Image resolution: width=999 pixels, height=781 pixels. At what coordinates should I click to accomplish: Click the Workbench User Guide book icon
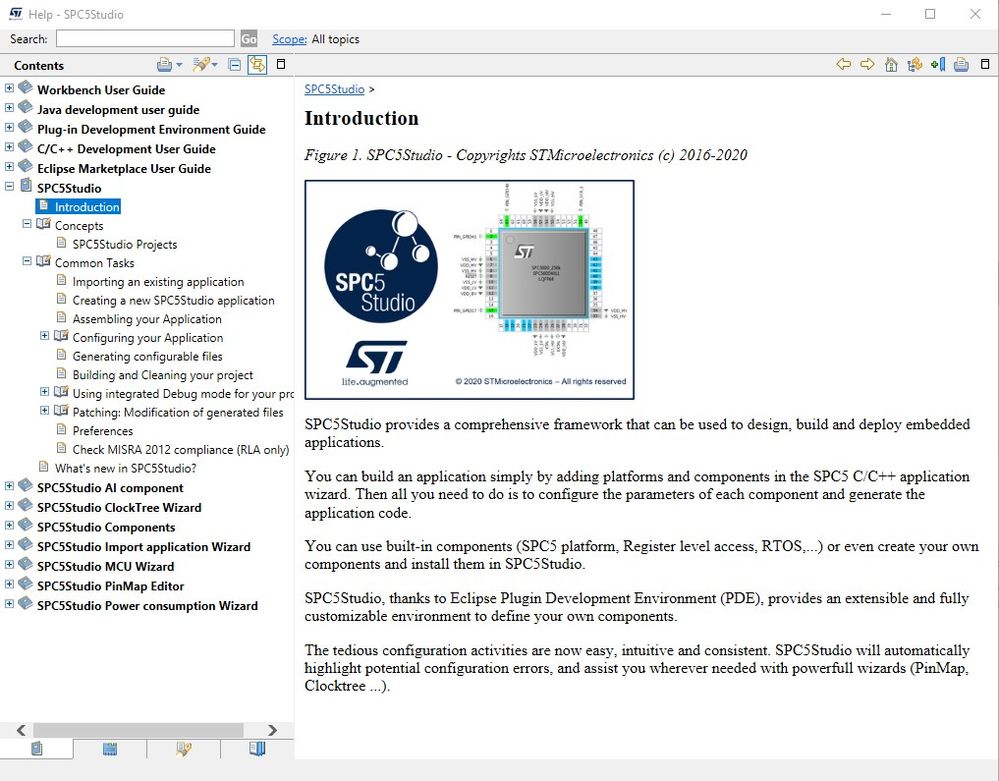[x=25, y=87]
